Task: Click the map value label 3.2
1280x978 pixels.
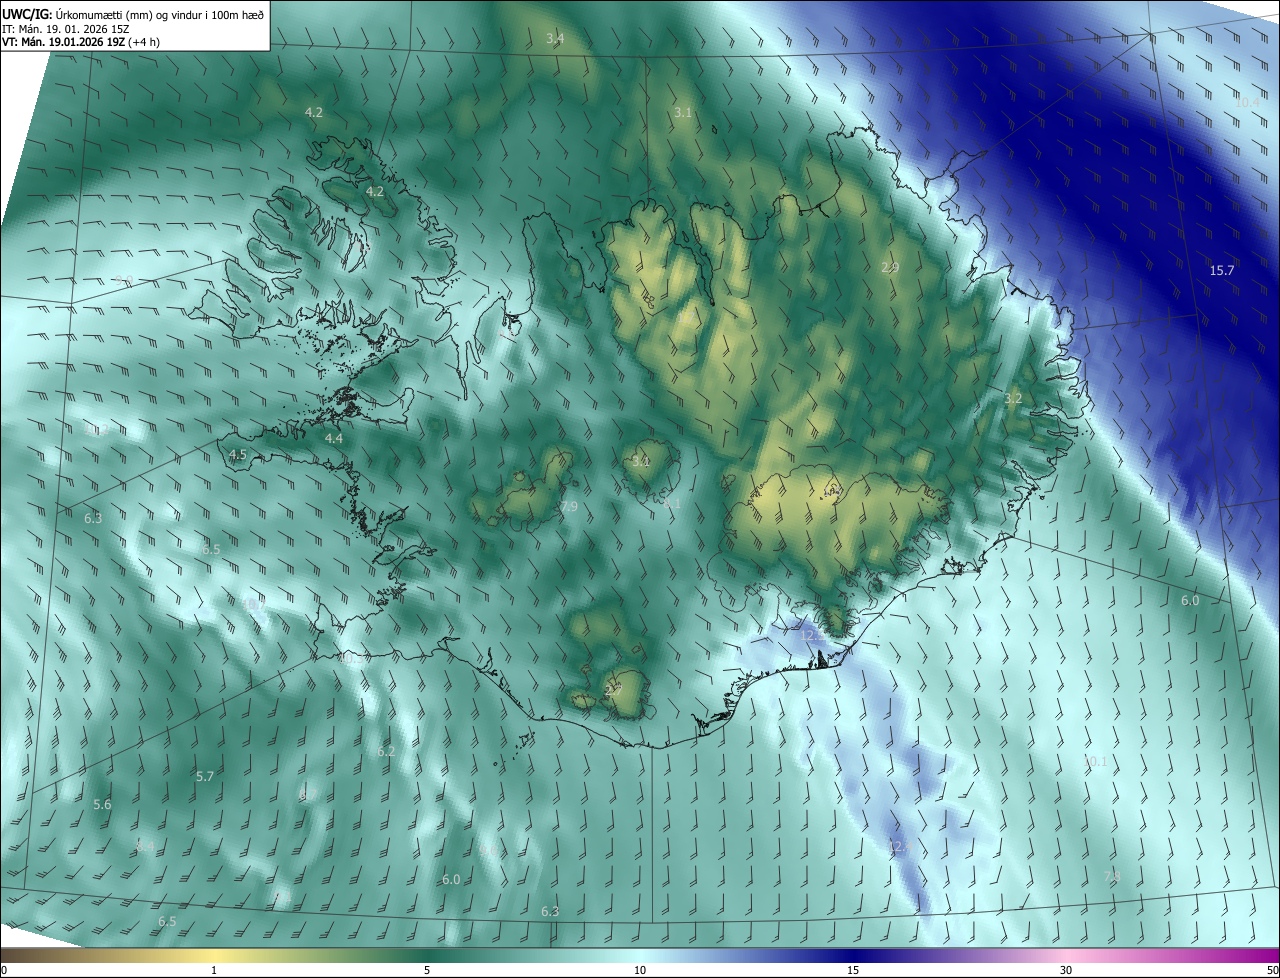Action: point(1013,398)
